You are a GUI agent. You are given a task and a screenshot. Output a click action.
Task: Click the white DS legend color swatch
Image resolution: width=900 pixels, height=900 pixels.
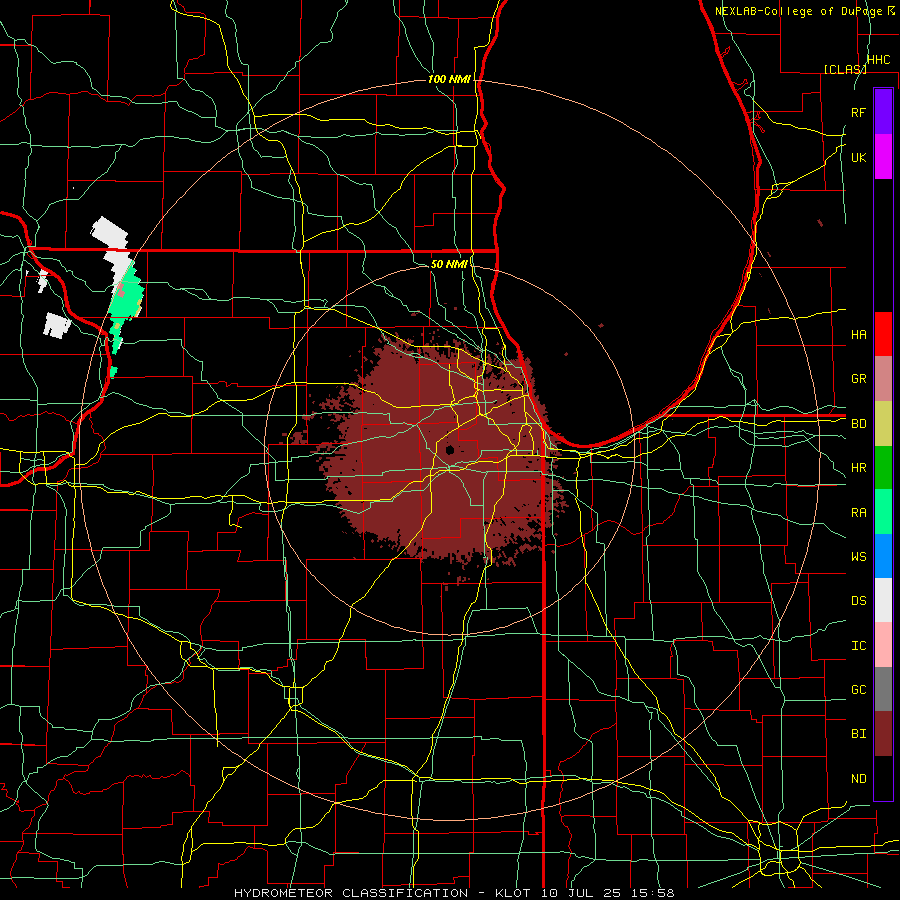[883, 600]
